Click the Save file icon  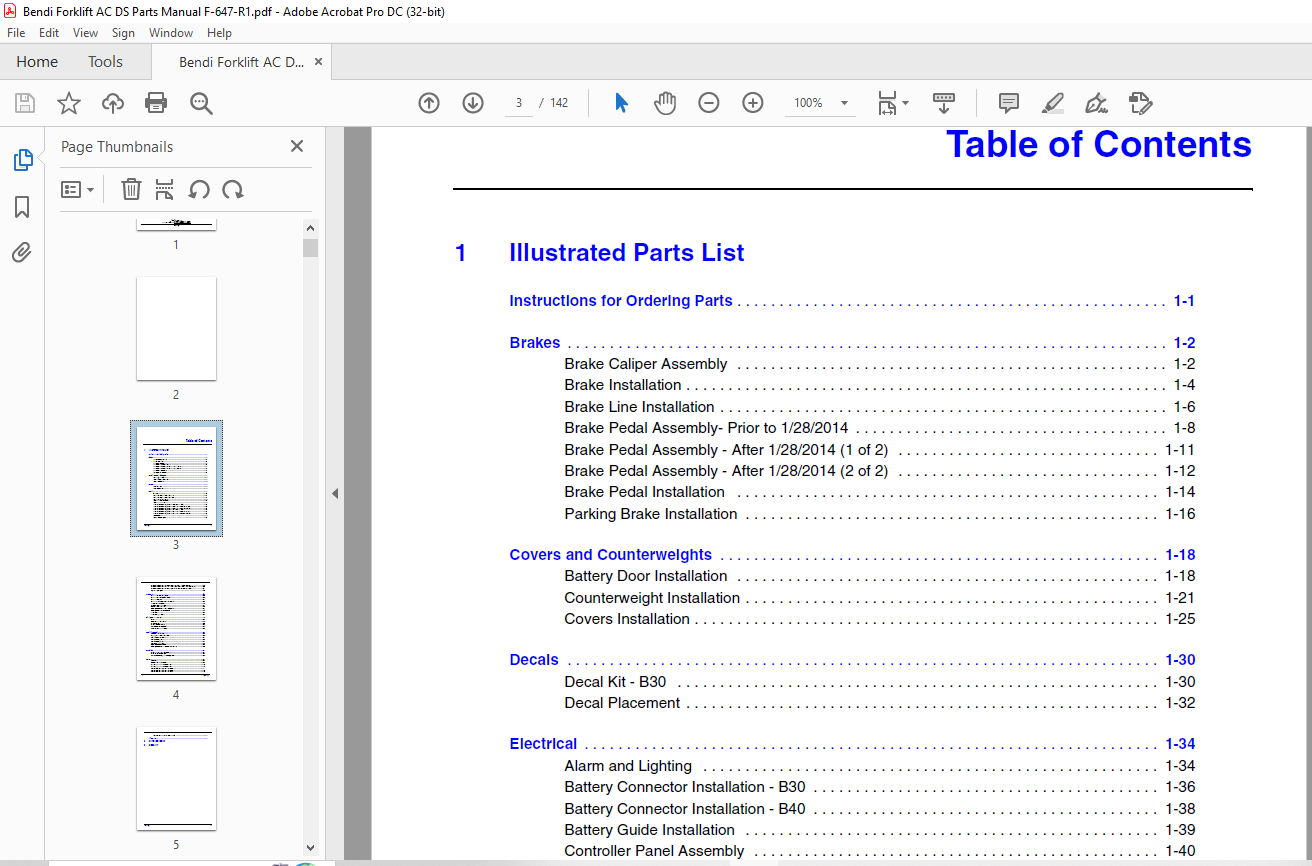click(25, 103)
